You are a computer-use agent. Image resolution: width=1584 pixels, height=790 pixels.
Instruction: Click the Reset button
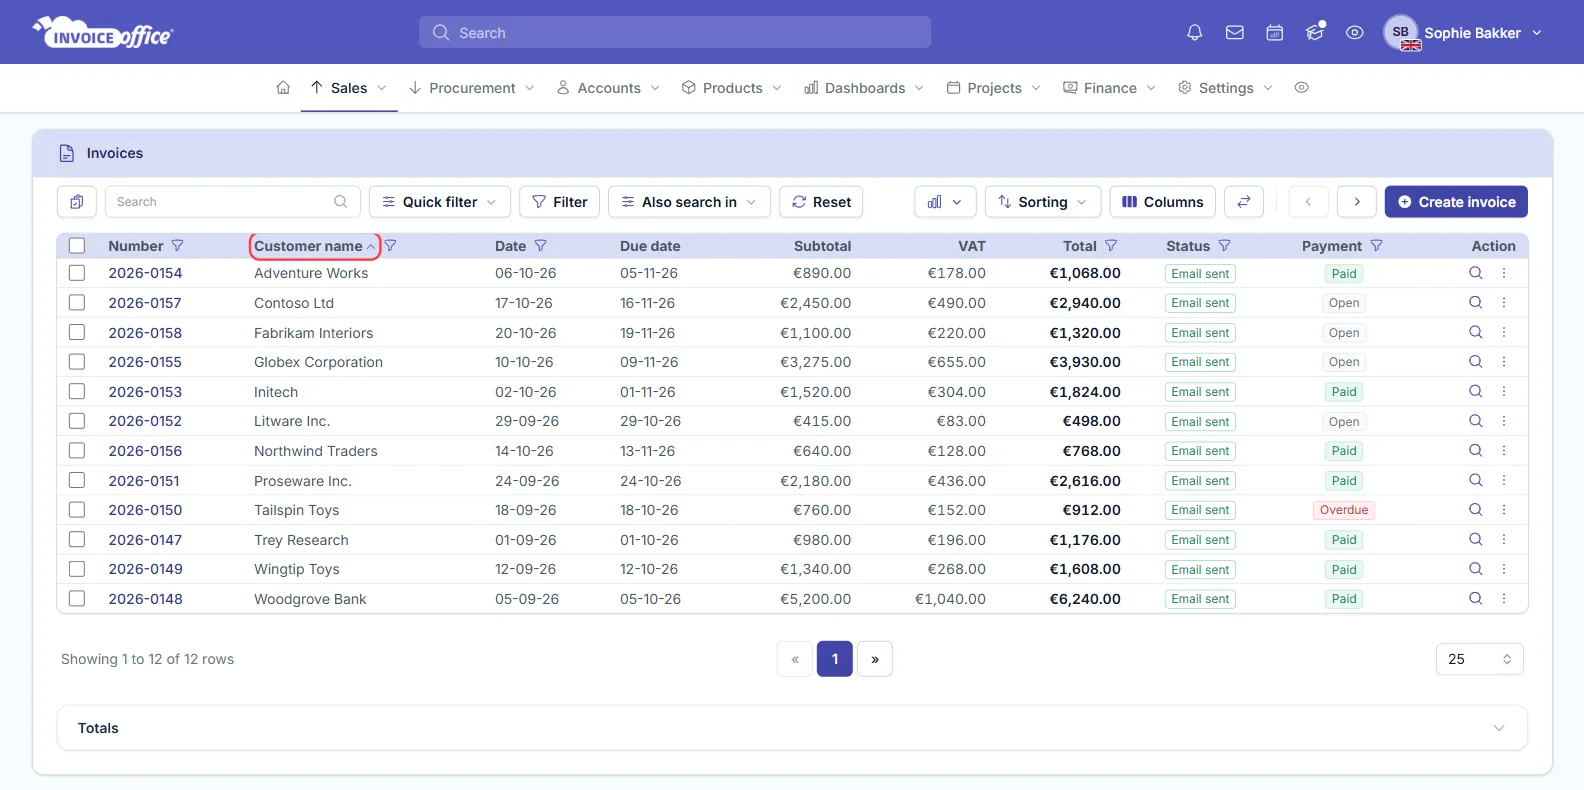point(821,202)
